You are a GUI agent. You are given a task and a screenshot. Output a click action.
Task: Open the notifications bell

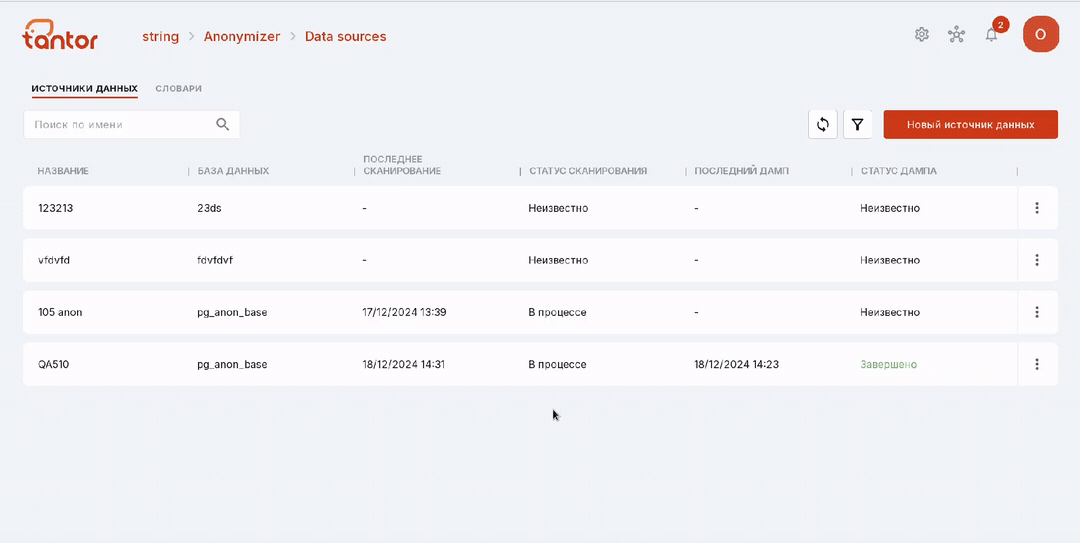coord(991,34)
